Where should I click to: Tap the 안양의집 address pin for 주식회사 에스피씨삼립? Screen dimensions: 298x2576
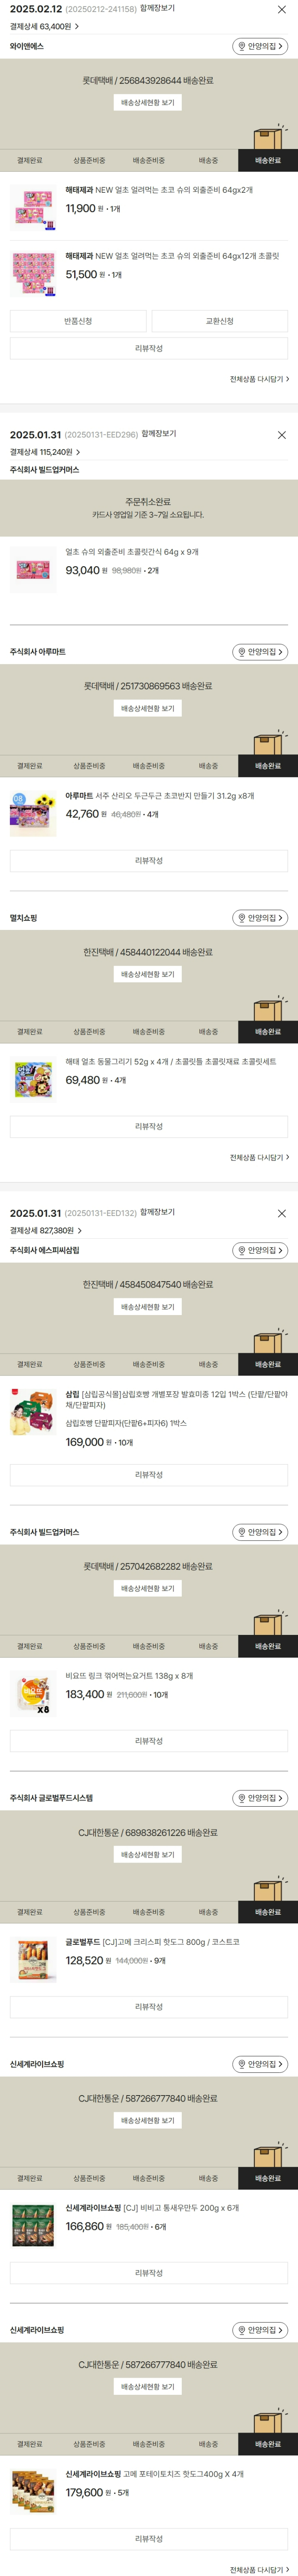(260, 1250)
